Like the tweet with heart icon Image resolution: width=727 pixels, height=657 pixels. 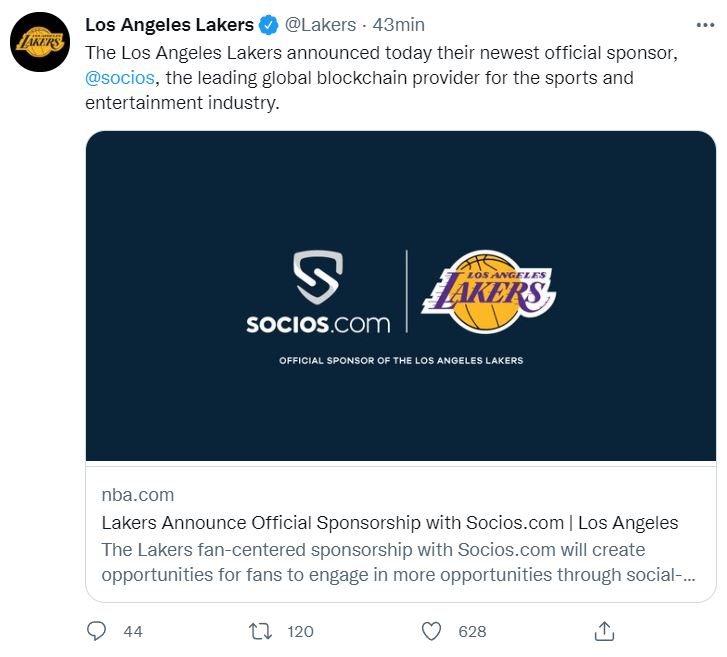(431, 631)
